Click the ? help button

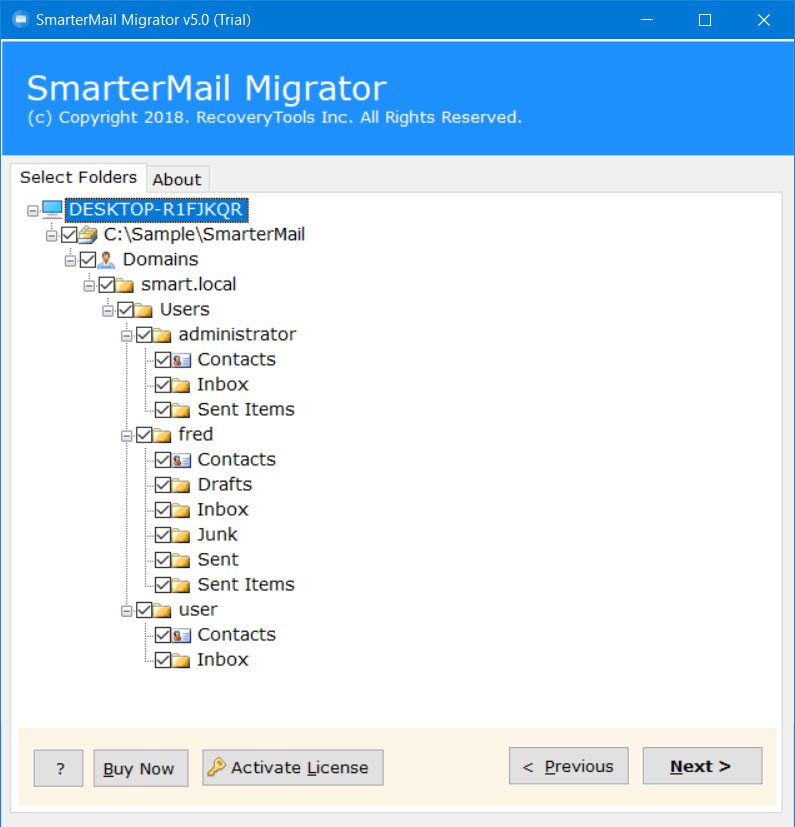pos(59,768)
